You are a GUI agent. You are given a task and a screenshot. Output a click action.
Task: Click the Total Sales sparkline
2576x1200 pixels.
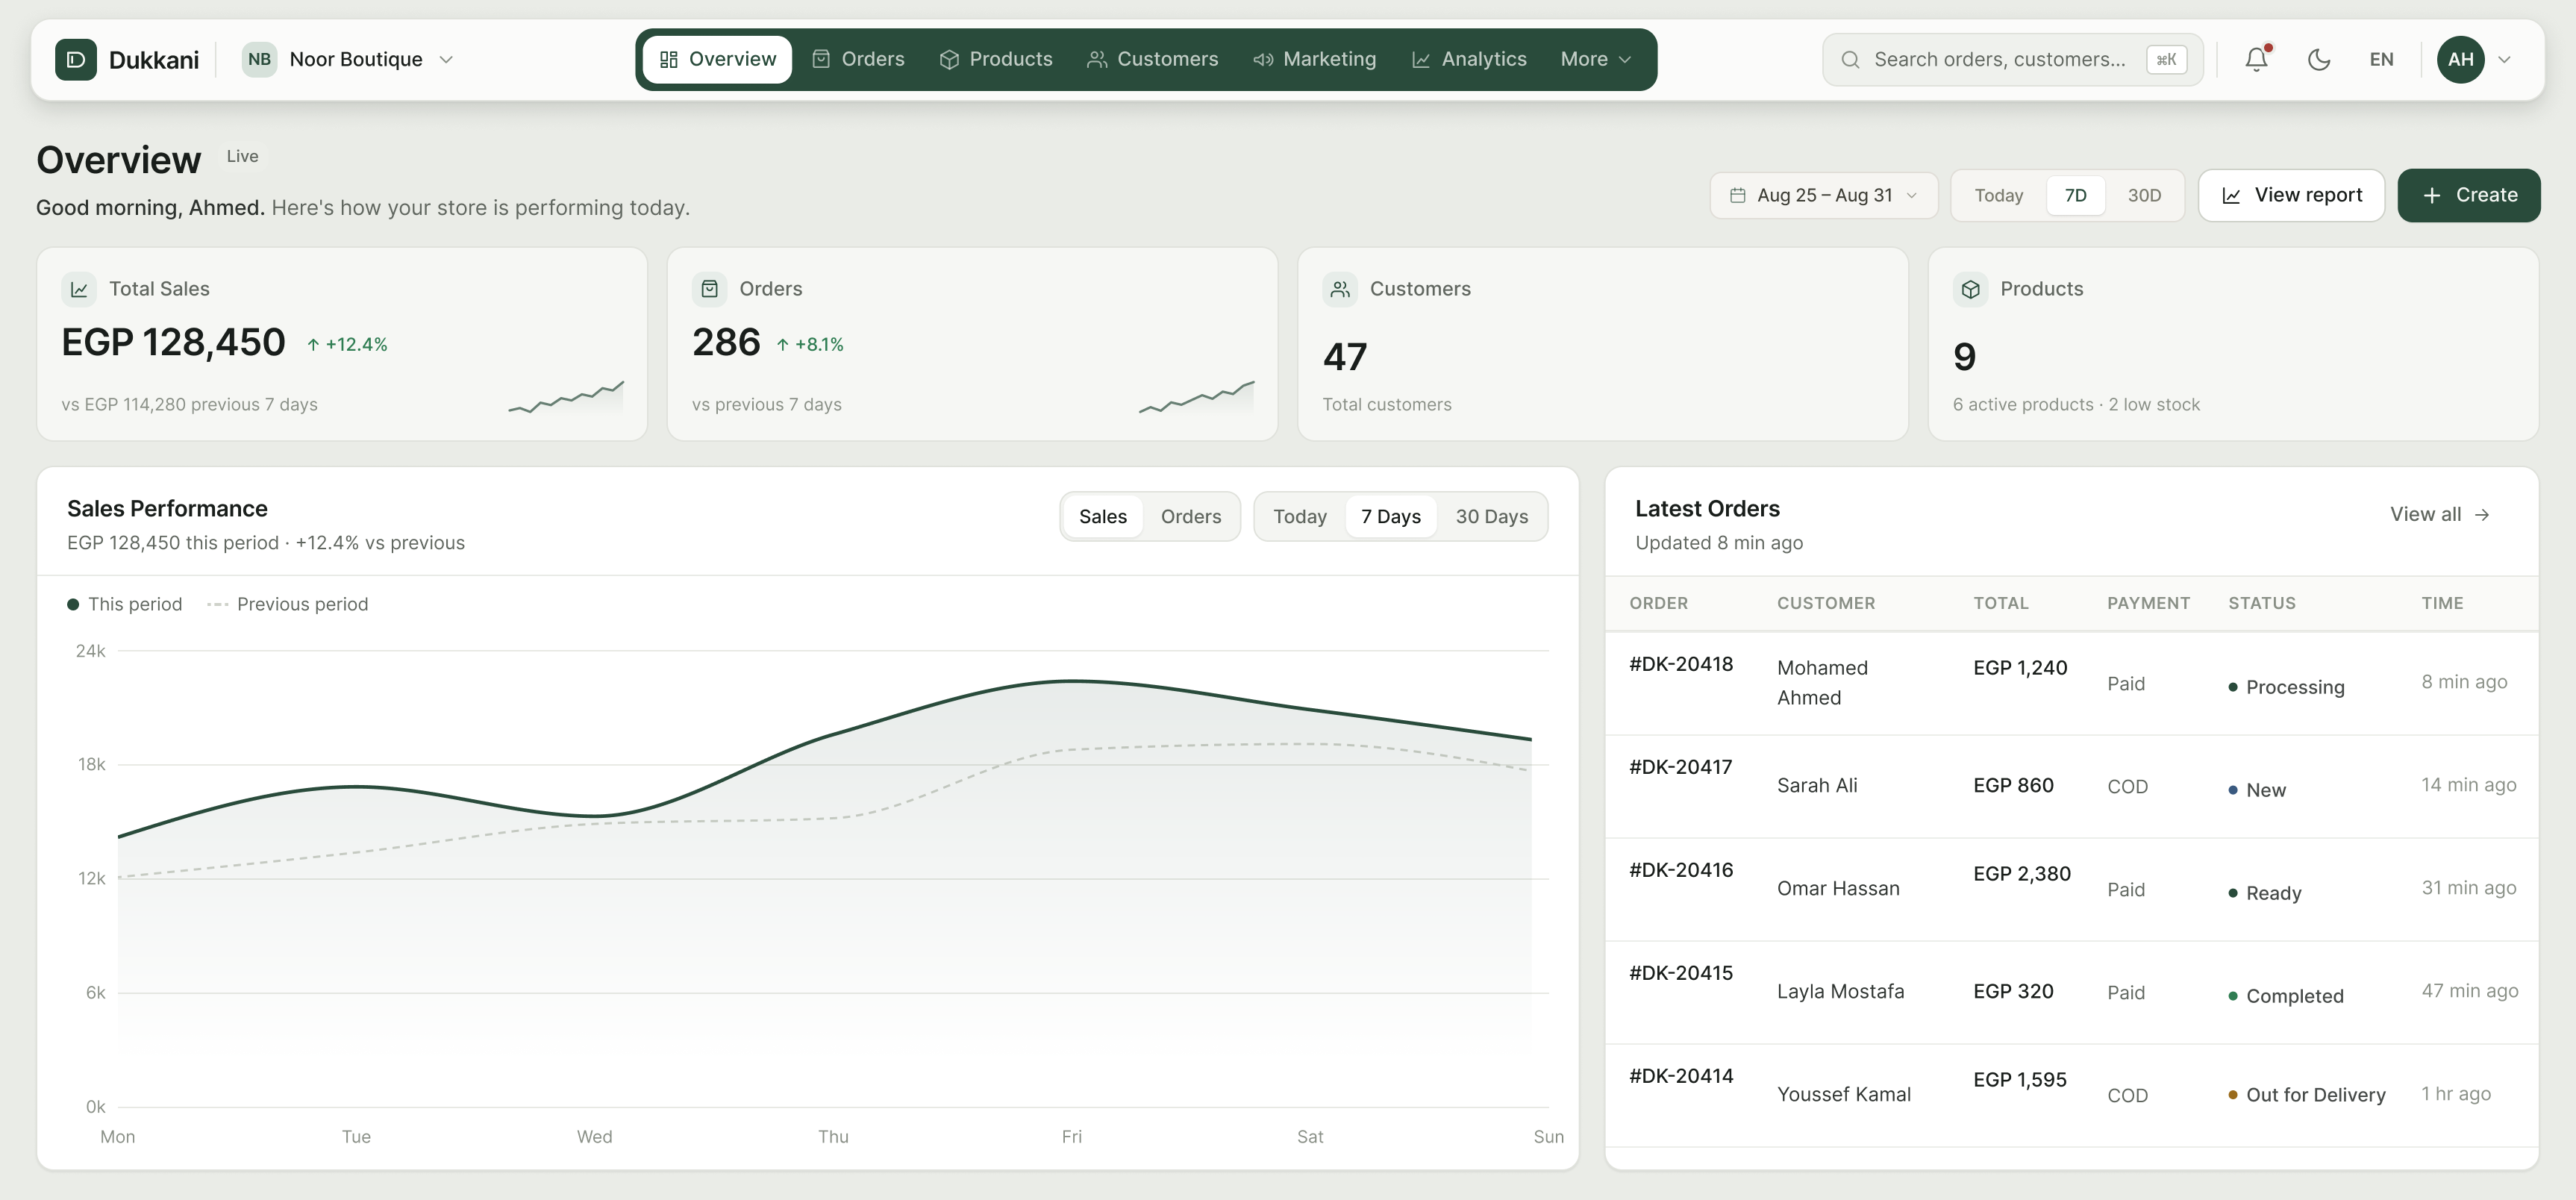click(566, 397)
